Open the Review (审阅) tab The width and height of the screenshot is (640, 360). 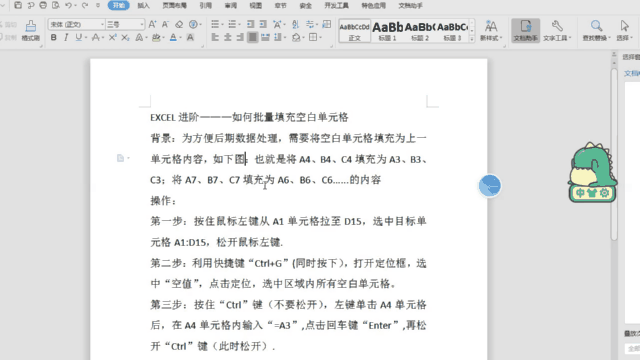[x=231, y=5]
